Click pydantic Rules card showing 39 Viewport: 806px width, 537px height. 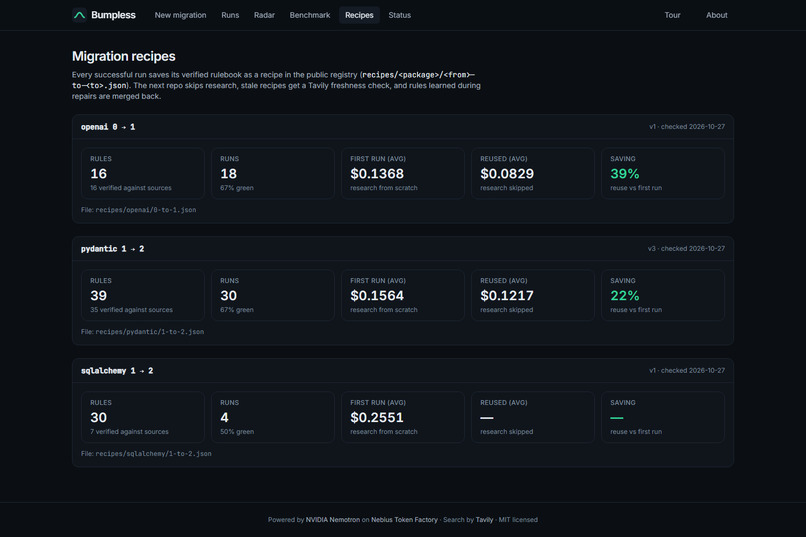pyautogui.click(x=143, y=295)
